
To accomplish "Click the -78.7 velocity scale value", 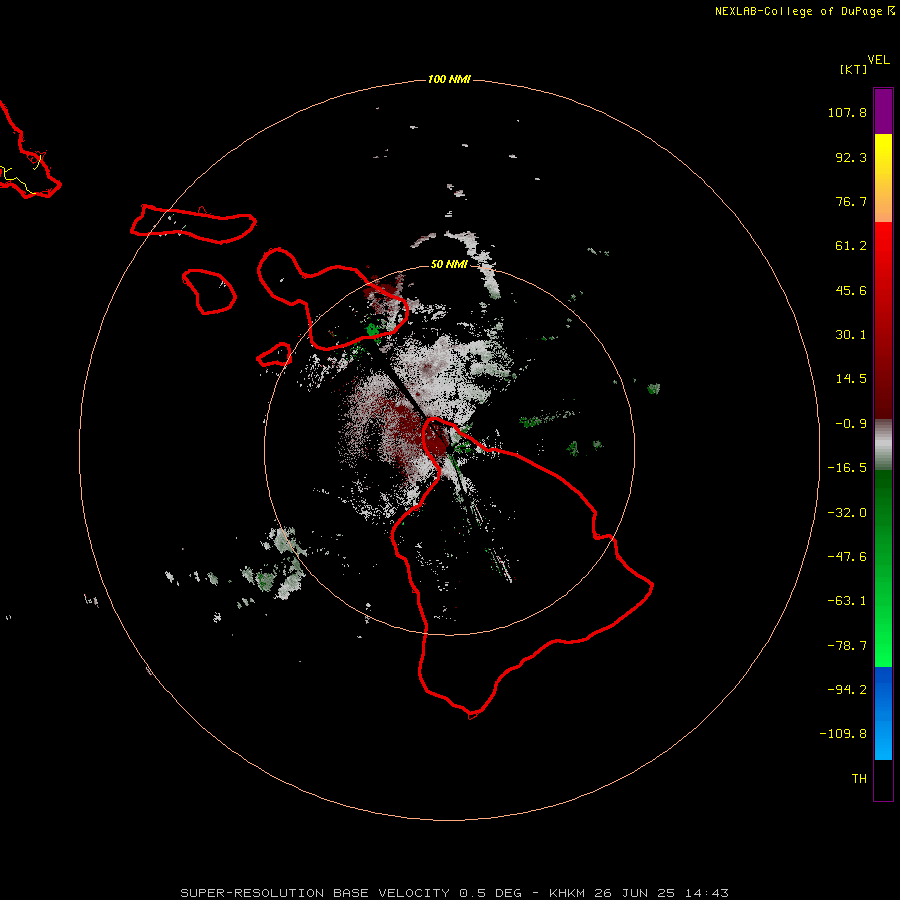I will (847, 646).
